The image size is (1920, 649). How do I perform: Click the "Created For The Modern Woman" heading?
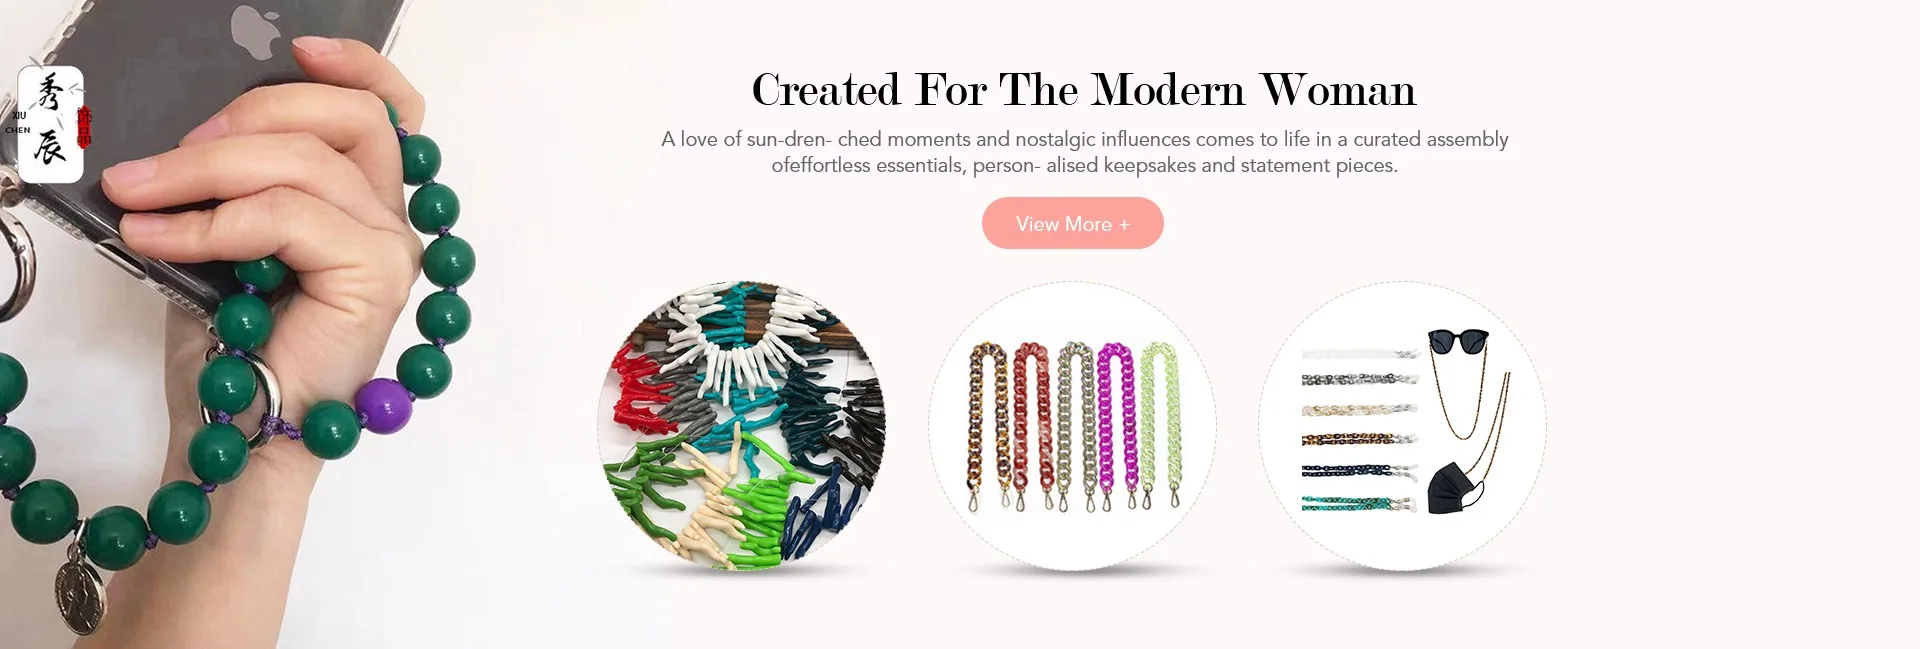pyautogui.click(x=1084, y=90)
